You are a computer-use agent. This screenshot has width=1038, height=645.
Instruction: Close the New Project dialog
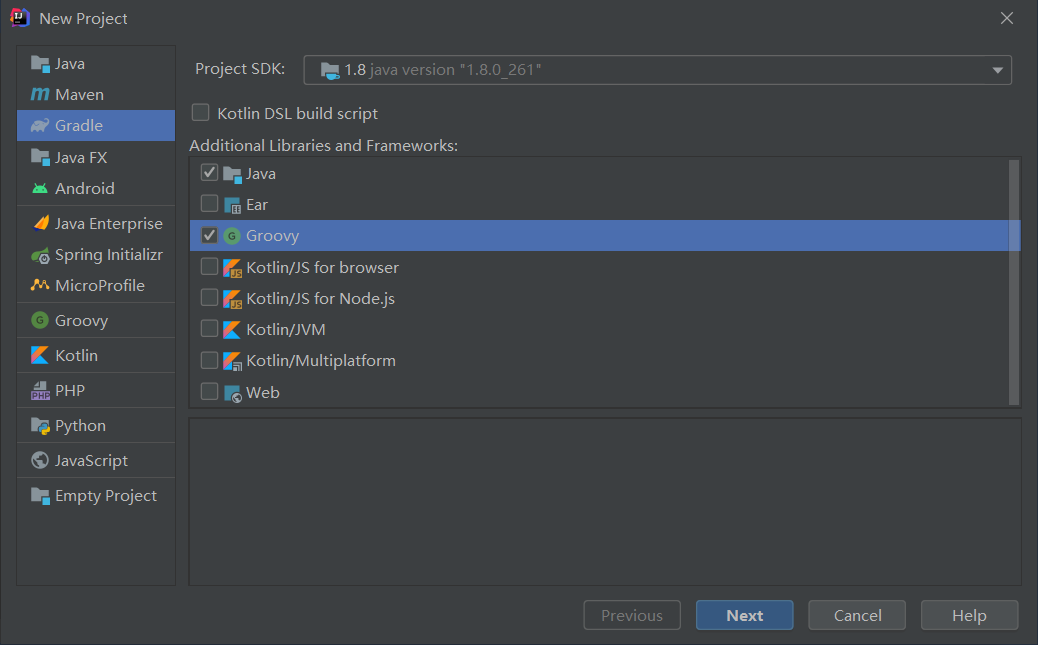(1007, 19)
